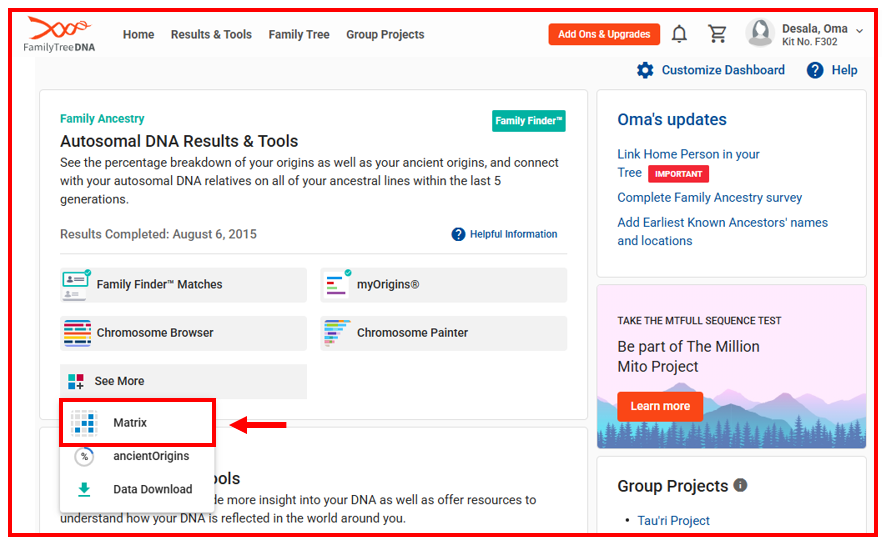Collapse the See More list
Image resolution: width=887 pixels, height=546 pixels.
coord(183,381)
